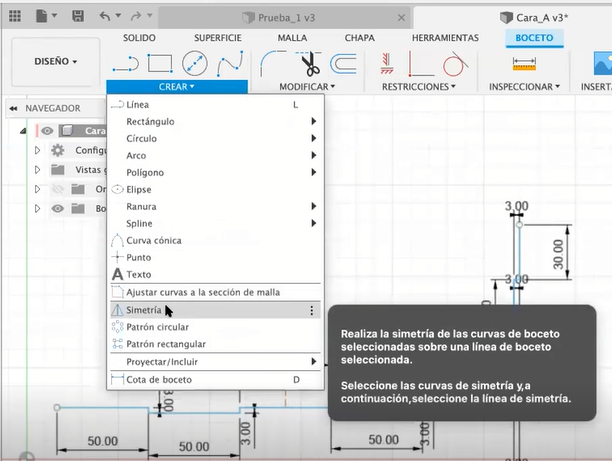
Task: Open the data panel grid icon
Action: coord(15,16)
